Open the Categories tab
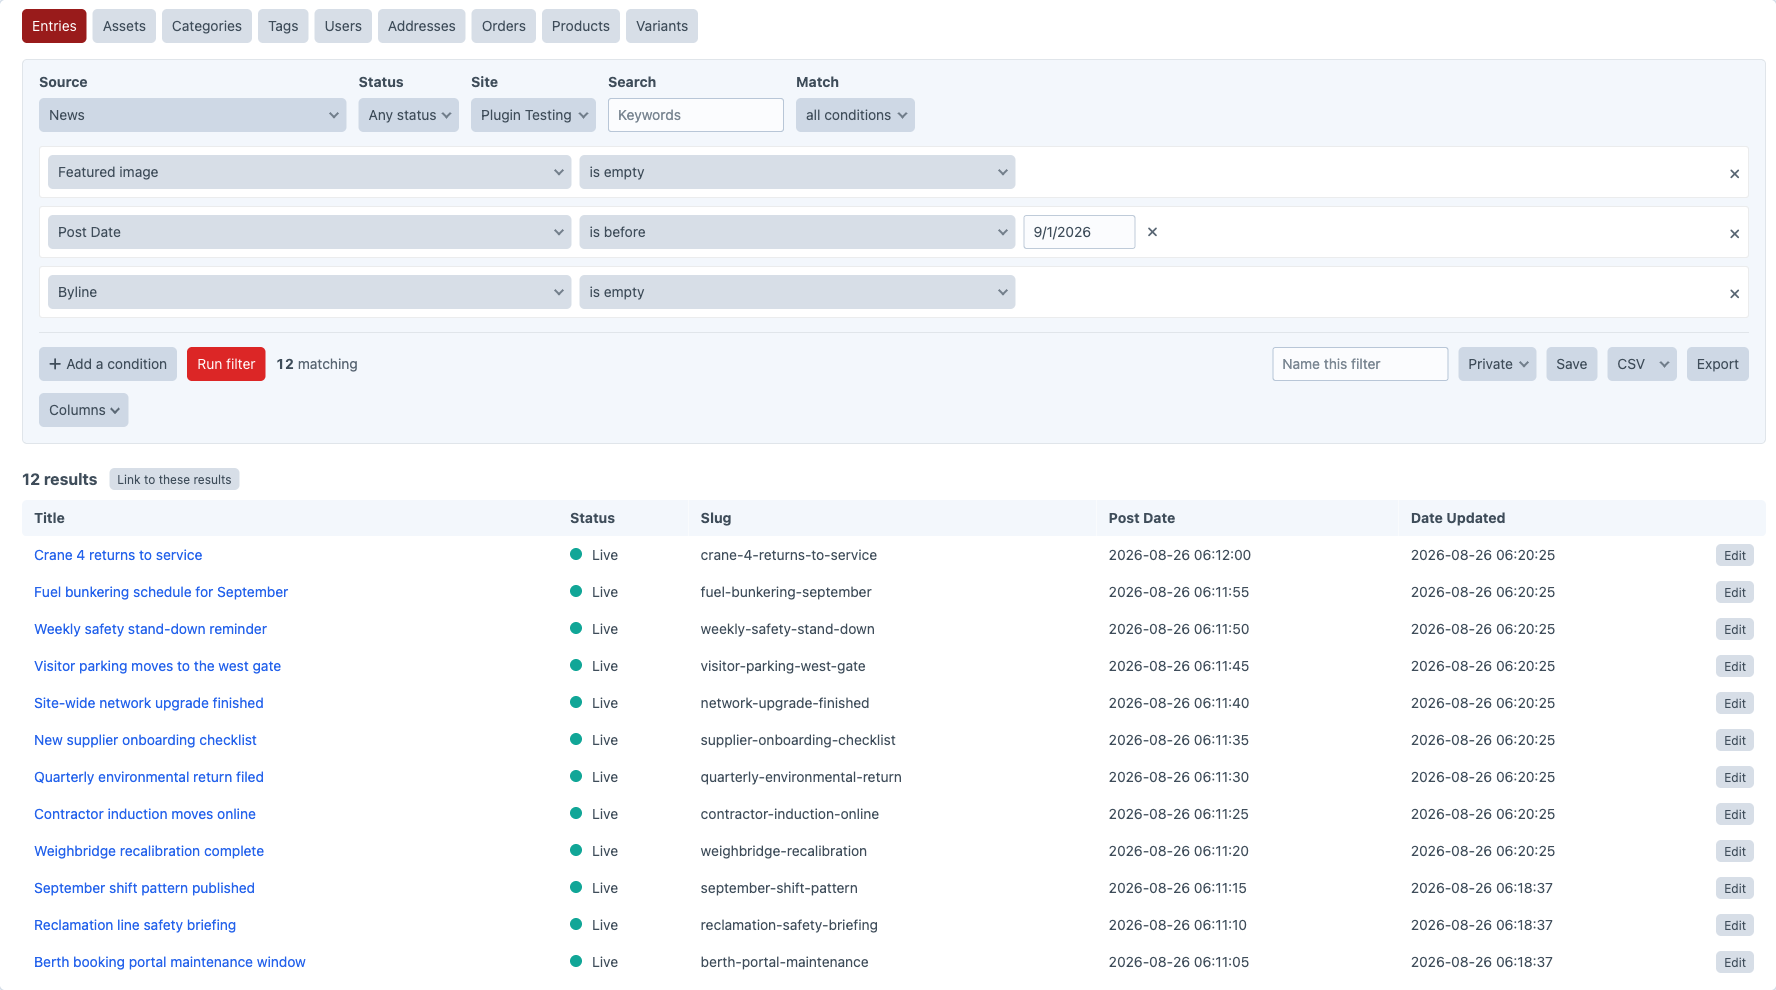This screenshot has height=990, width=1776. tap(207, 26)
